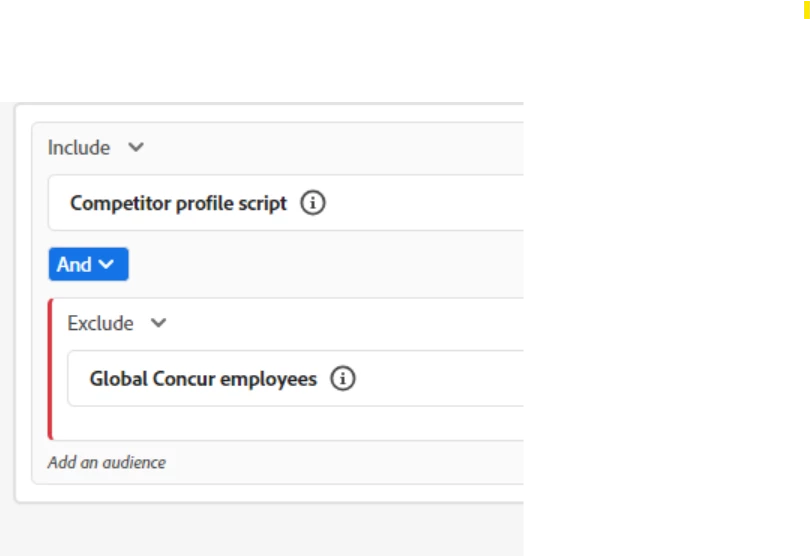
Task: Click the Exclude label text
Action: coord(100,323)
